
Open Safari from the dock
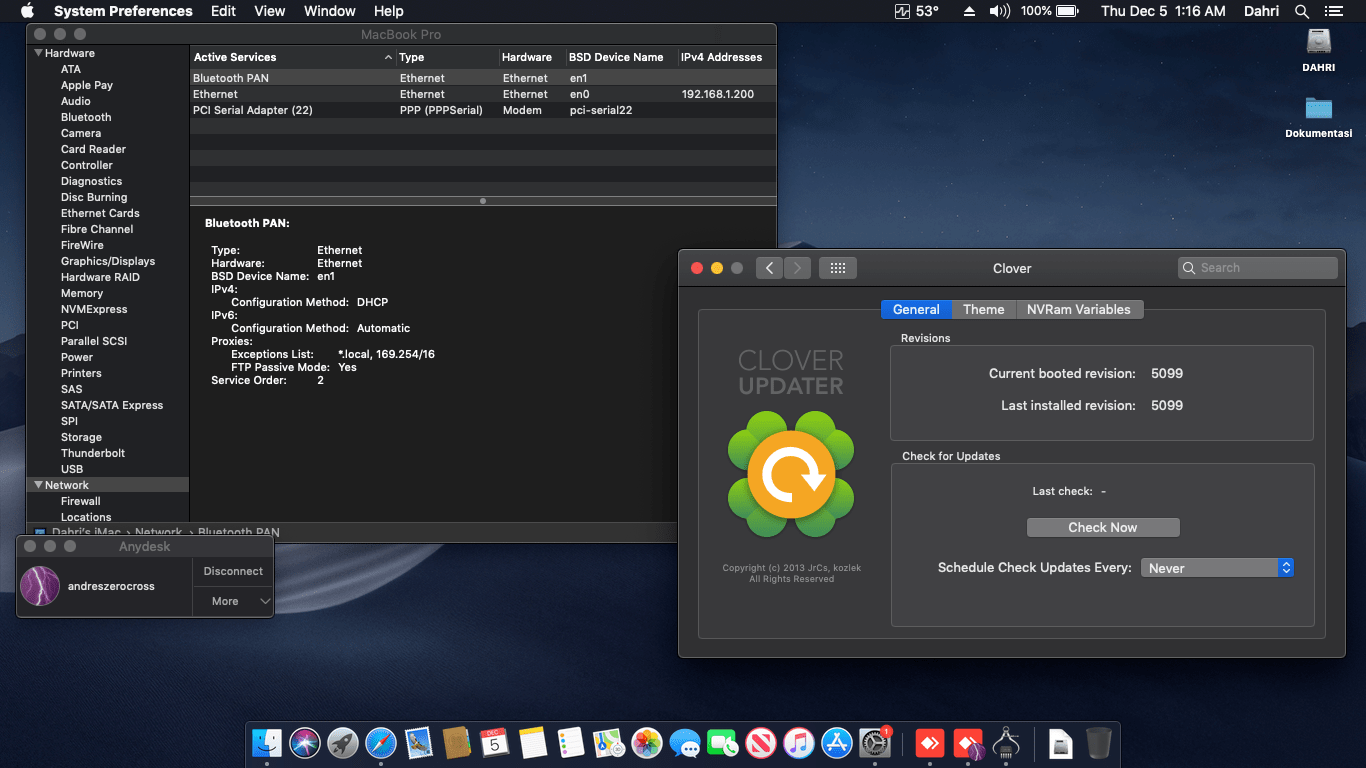pyautogui.click(x=381, y=743)
